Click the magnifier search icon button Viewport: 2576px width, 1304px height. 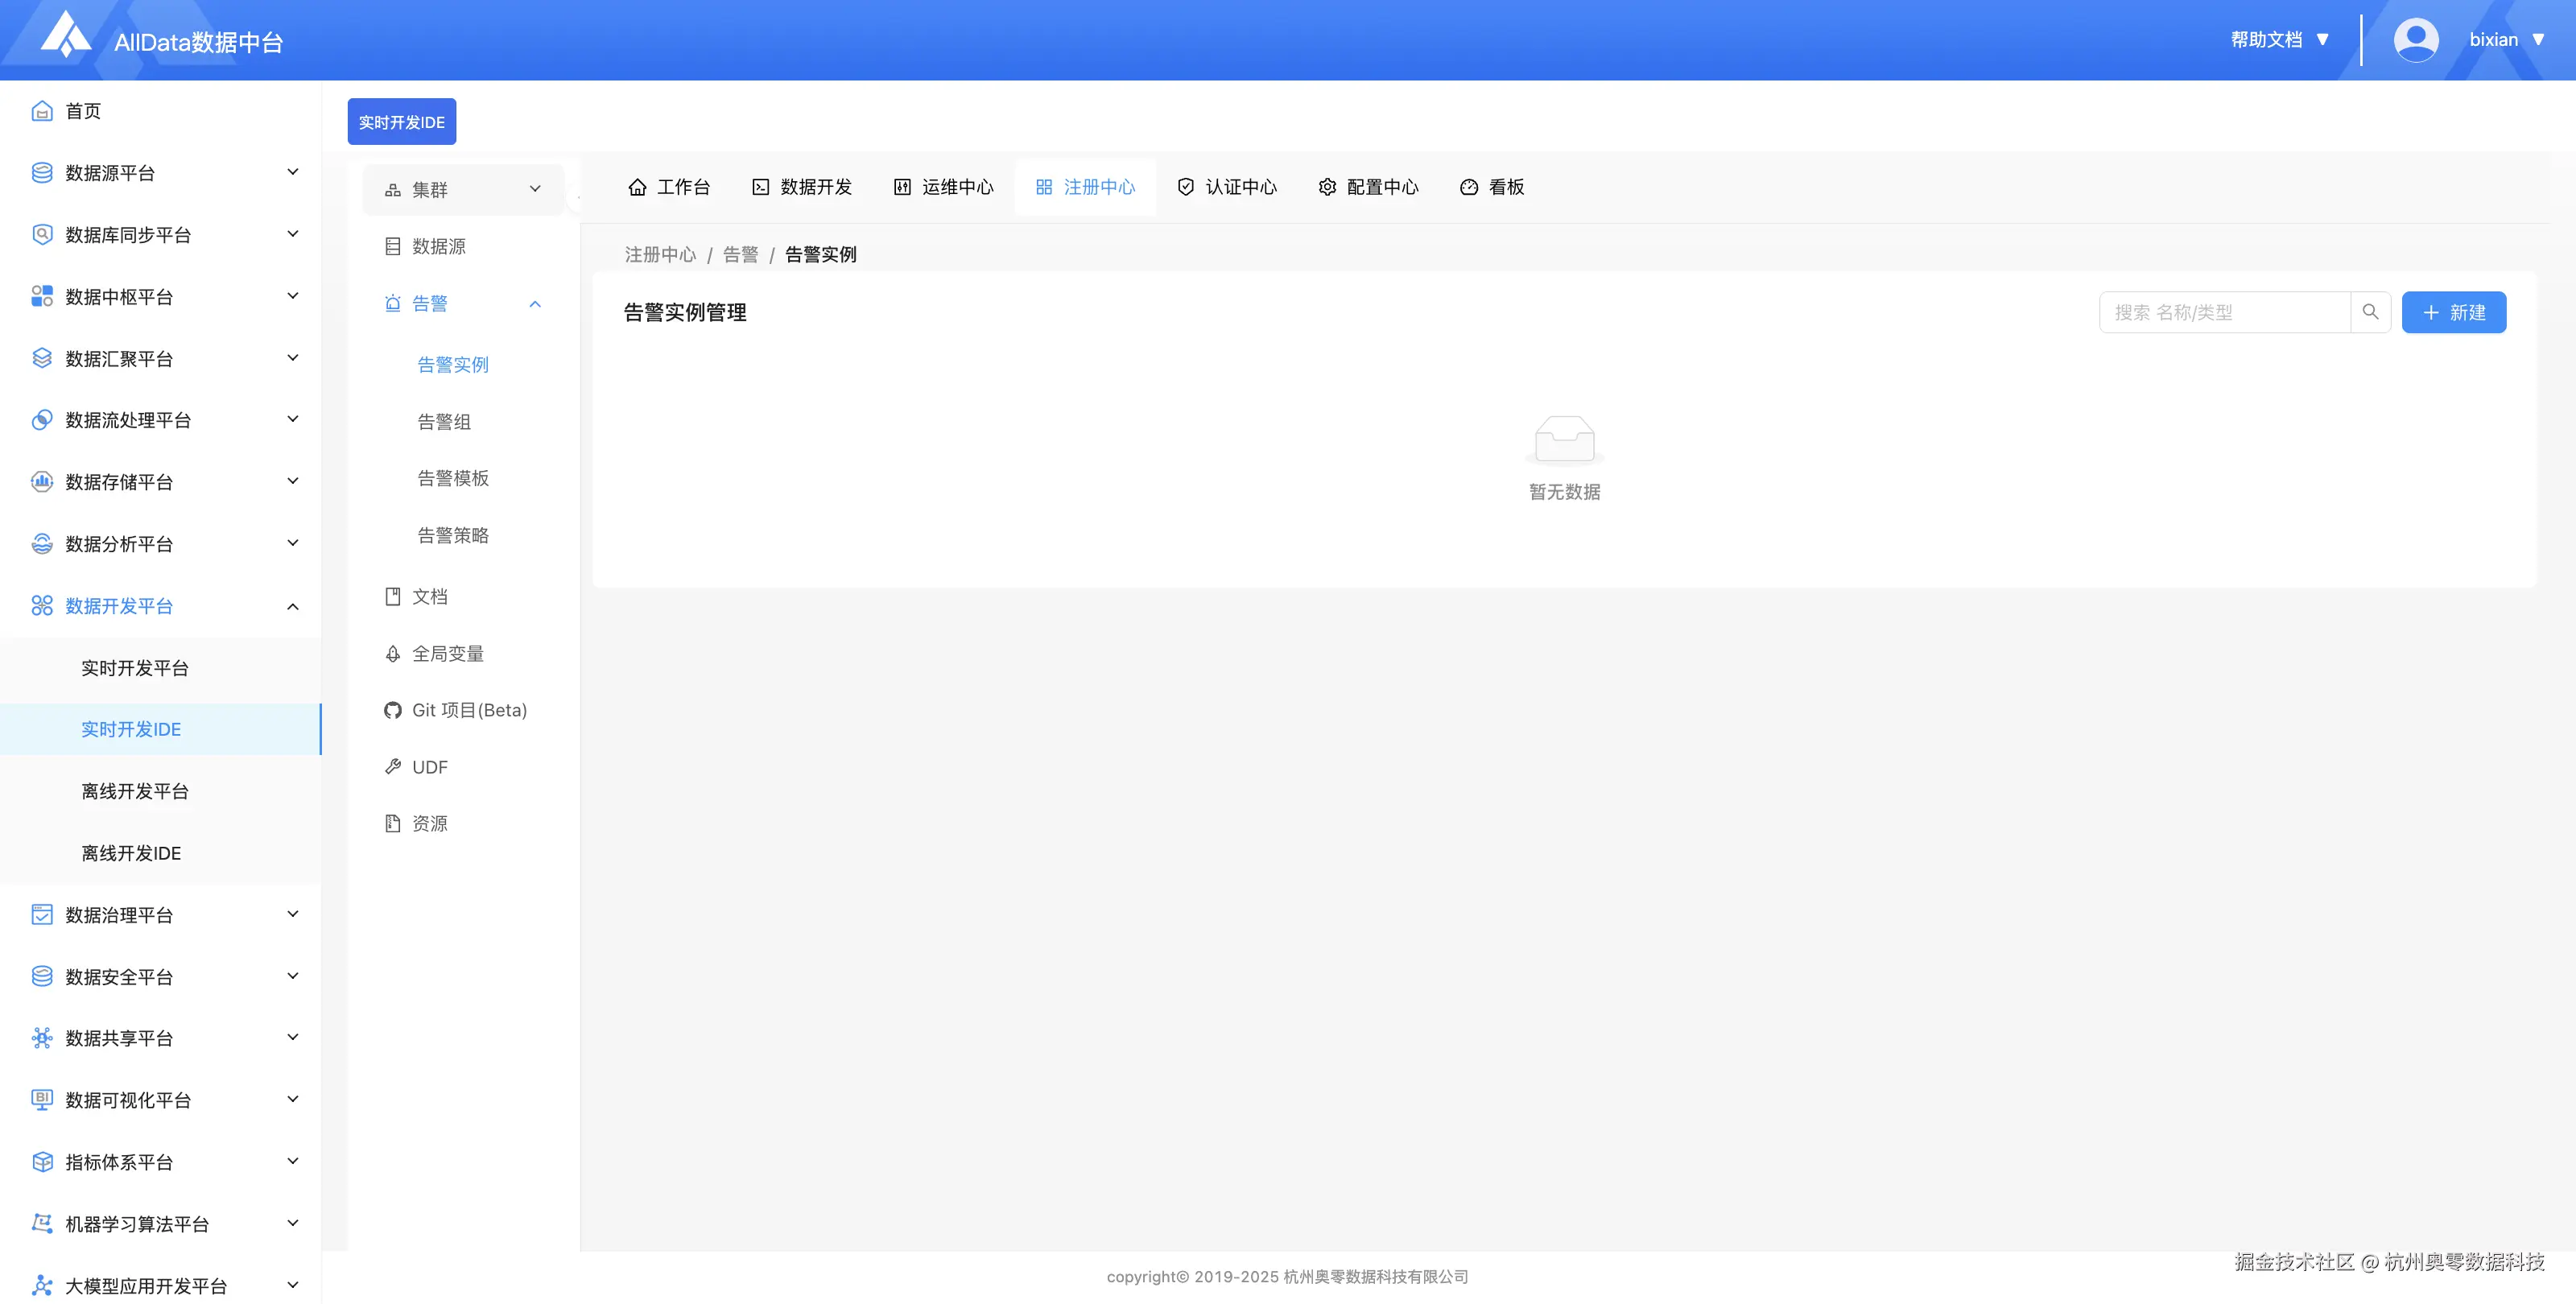tap(2370, 312)
